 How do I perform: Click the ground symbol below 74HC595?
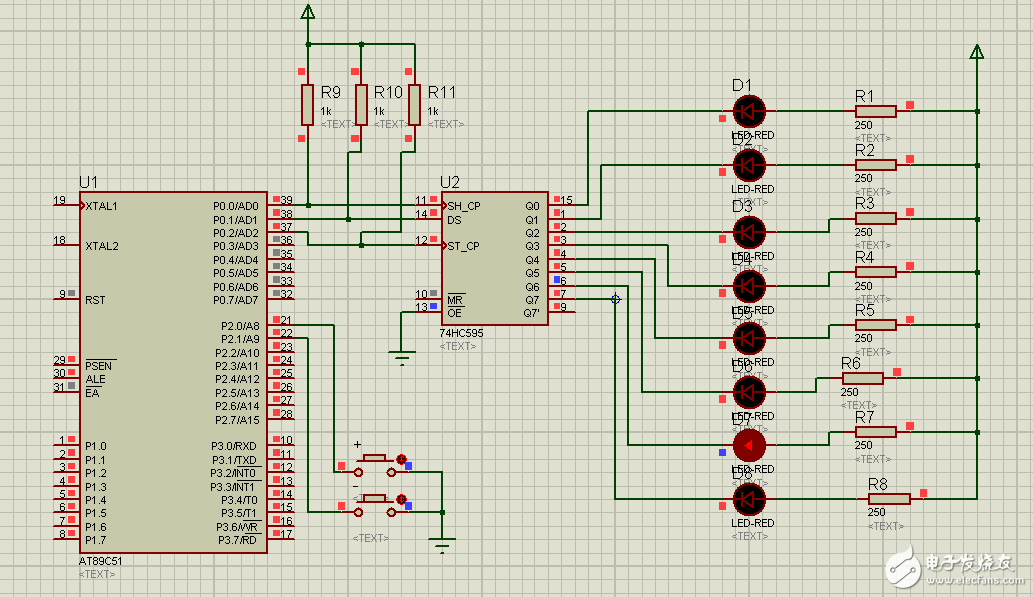[402, 357]
